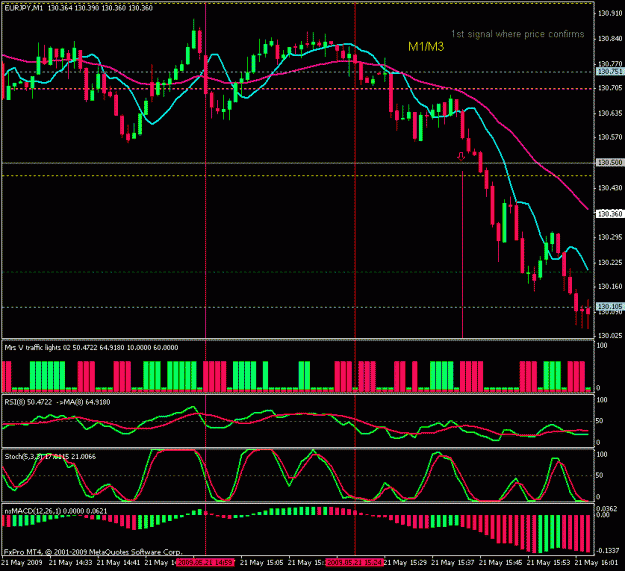Click the 130.430 price scale value

610,188
